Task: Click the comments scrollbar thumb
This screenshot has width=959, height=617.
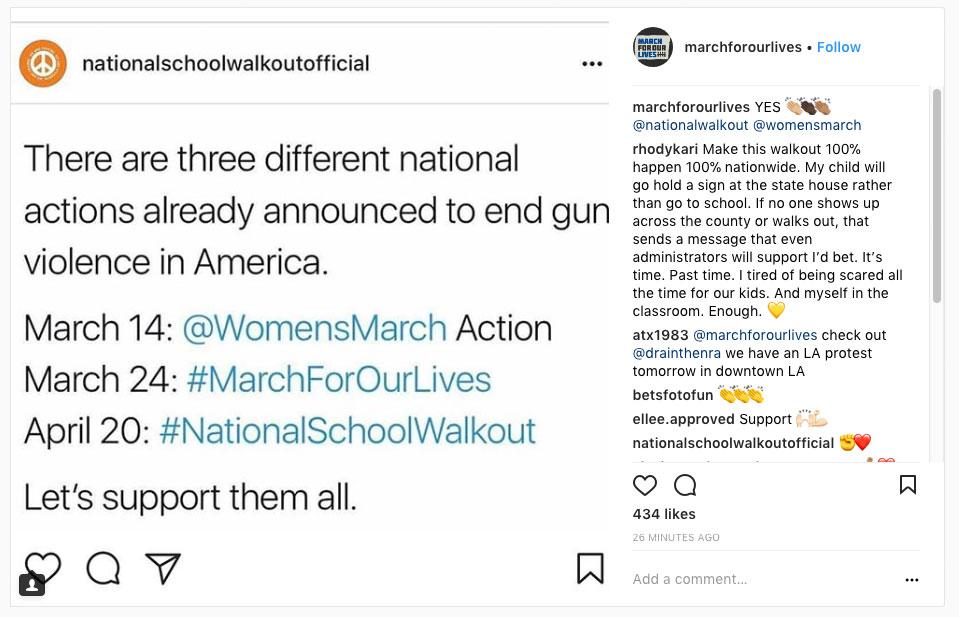Action: (x=937, y=195)
